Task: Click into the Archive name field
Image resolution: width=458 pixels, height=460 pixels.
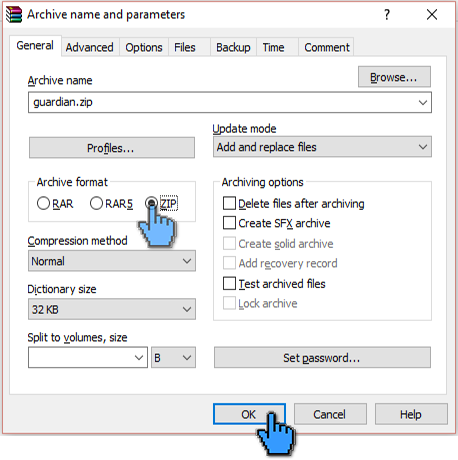Action: [x=230, y=102]
